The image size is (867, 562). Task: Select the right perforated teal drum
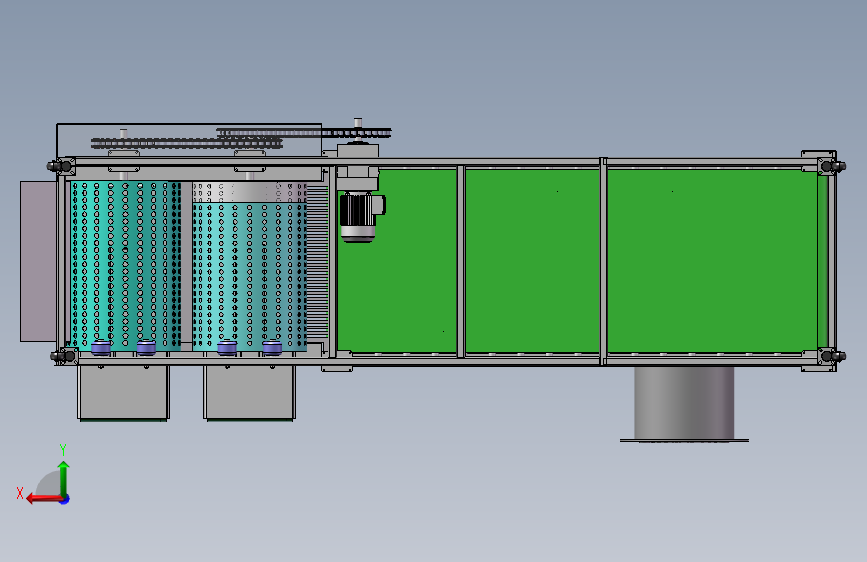(249, 267)
